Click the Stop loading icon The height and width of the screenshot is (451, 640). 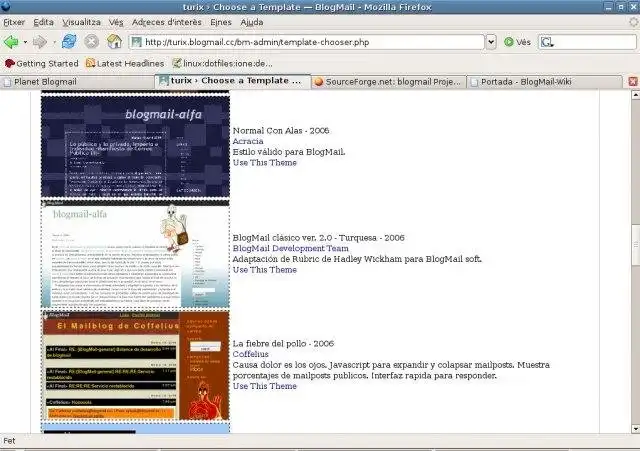tap(91, 42)
